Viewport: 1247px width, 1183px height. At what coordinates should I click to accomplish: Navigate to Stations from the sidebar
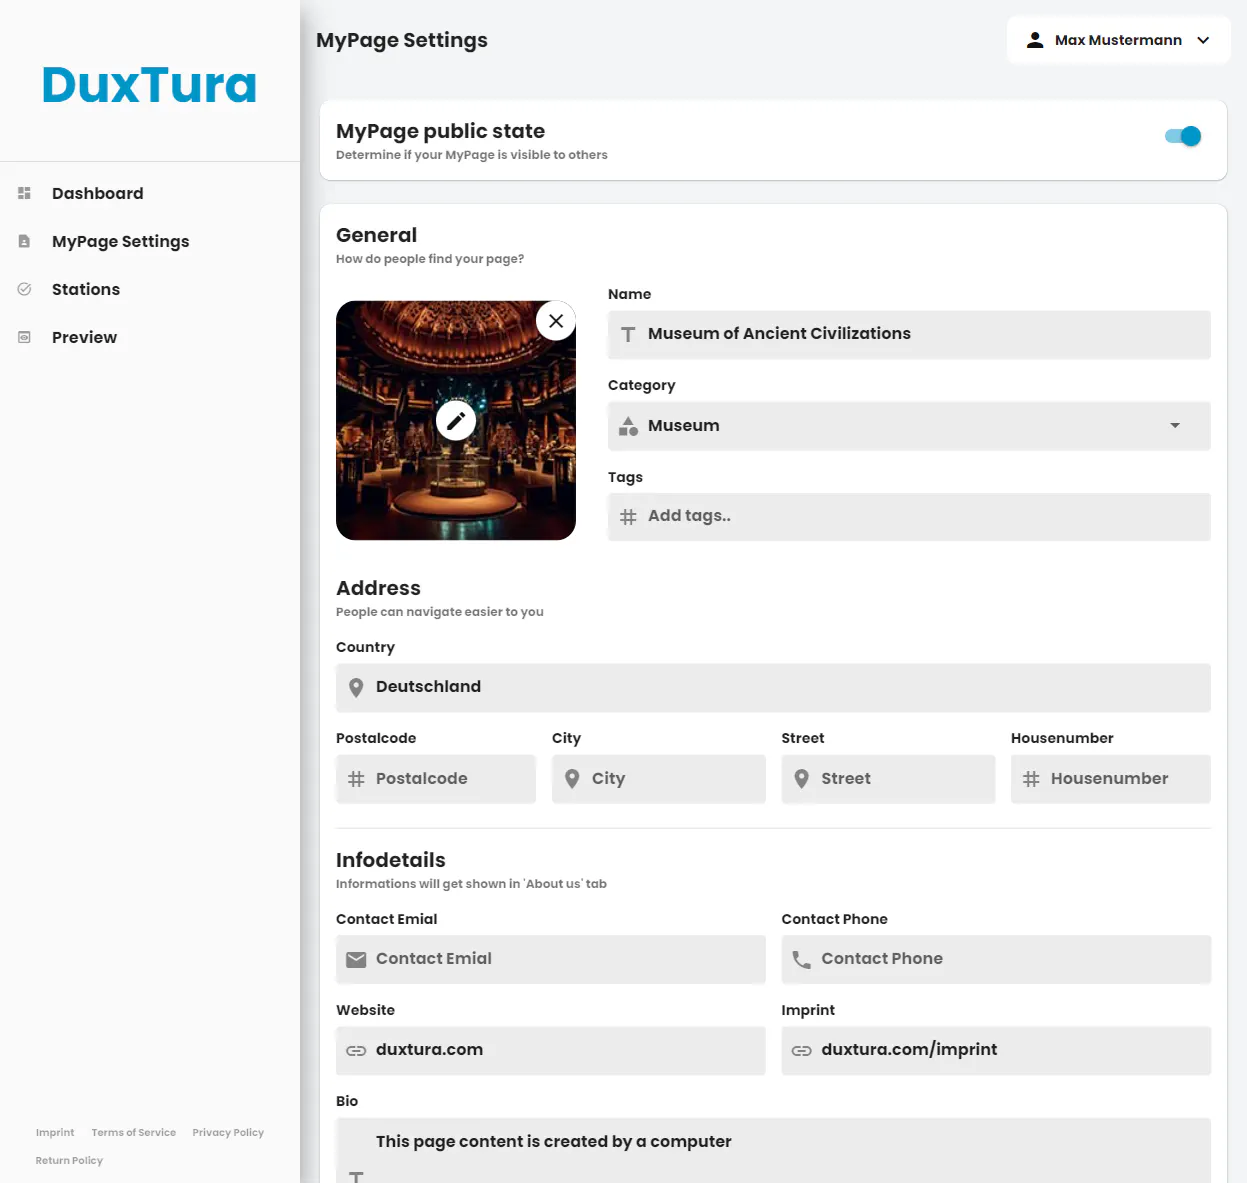[85, 289]
